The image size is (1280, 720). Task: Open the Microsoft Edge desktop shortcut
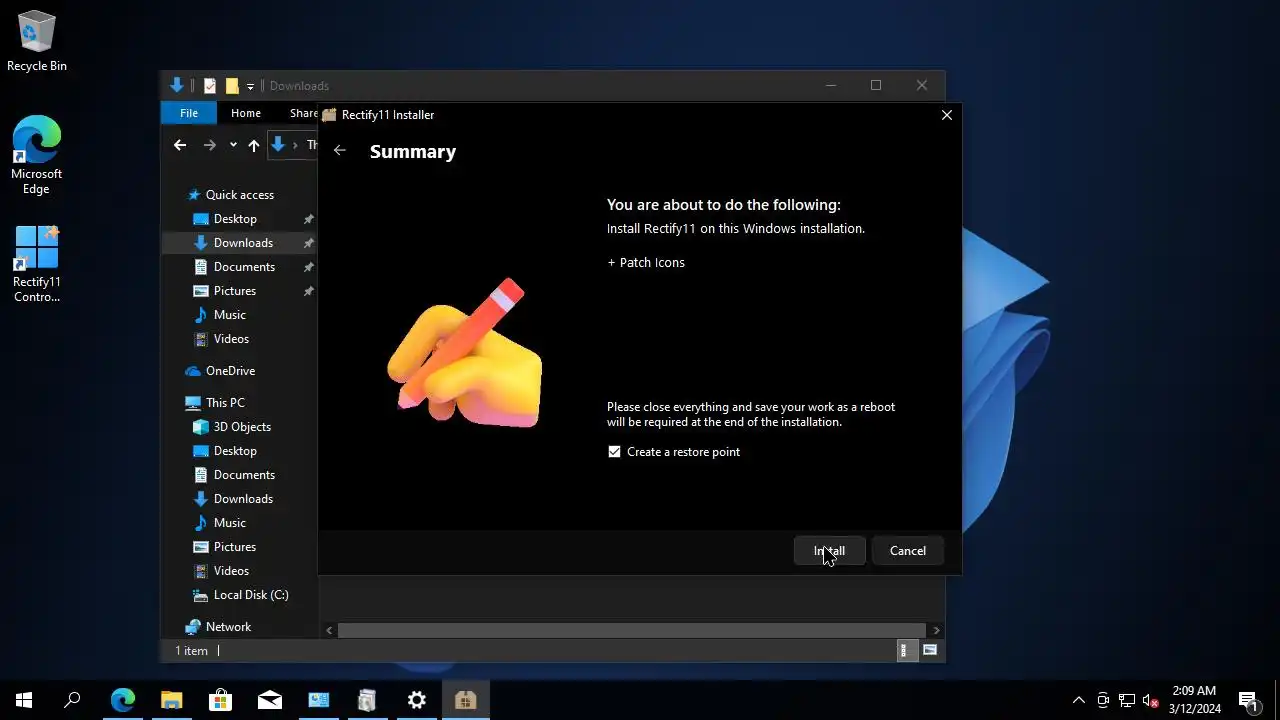coord(36,155)
